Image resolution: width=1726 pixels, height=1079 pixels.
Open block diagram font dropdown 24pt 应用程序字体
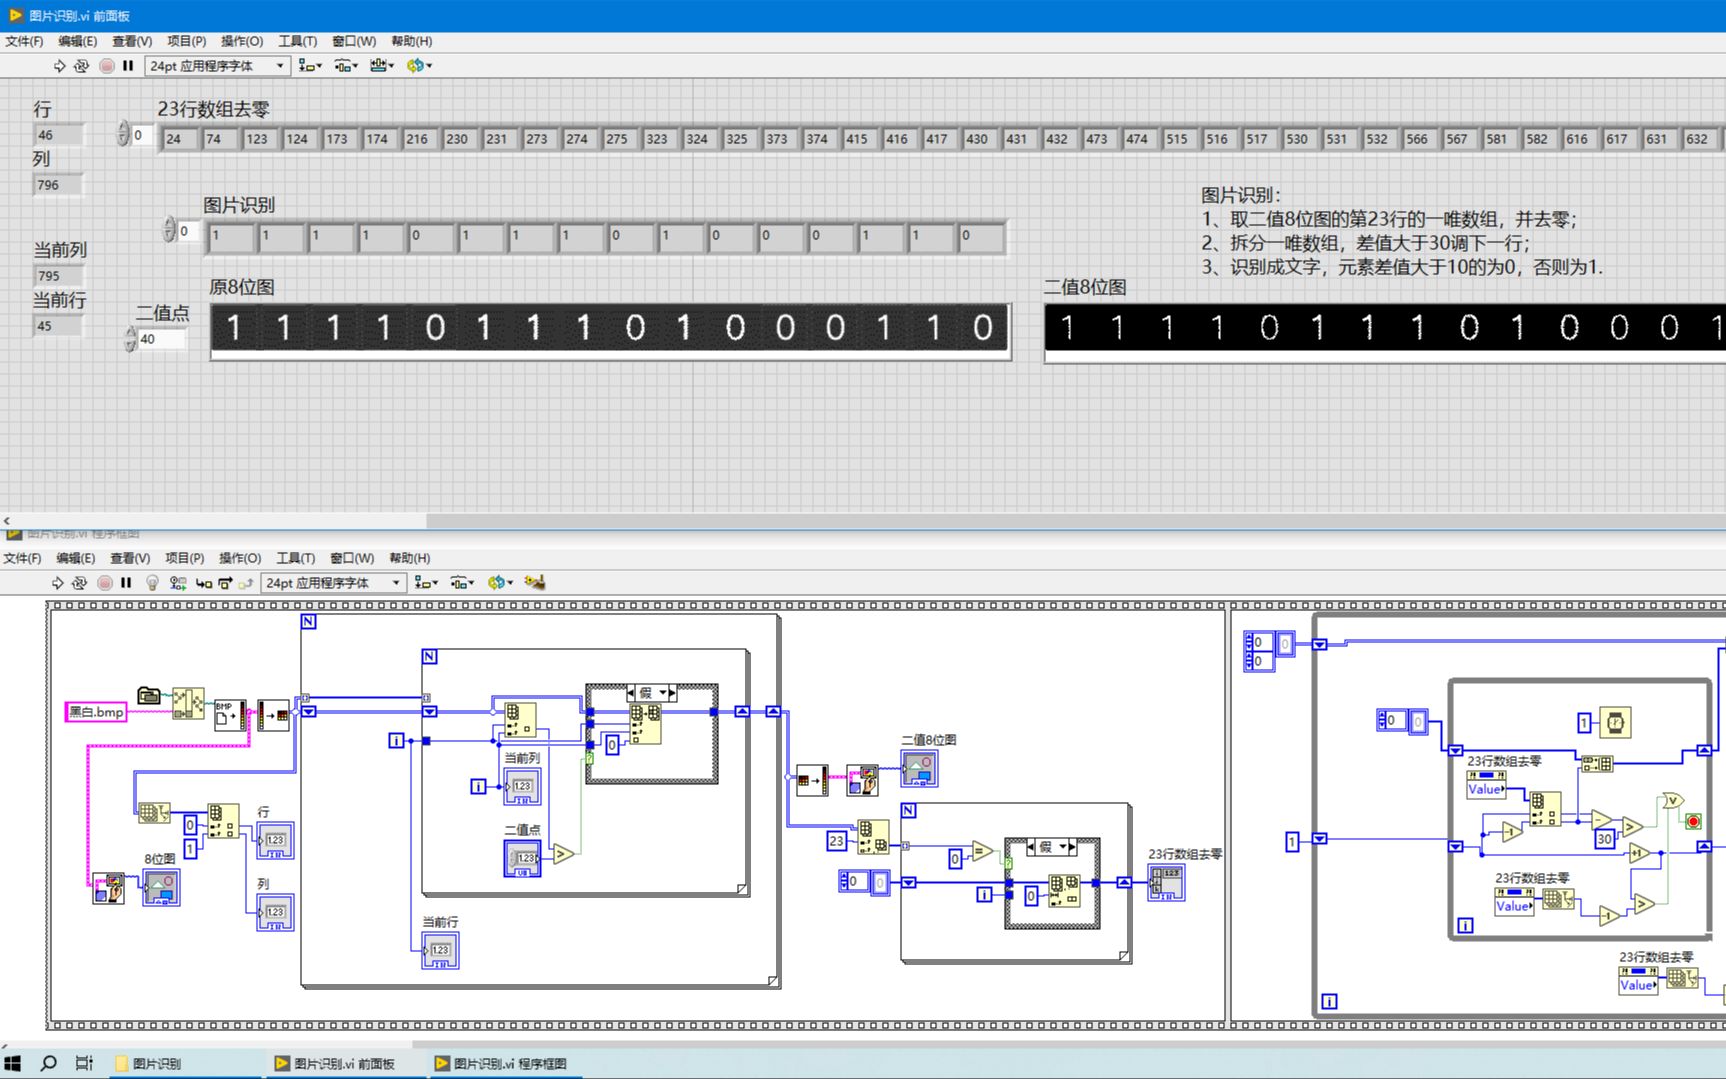coord(334,583)
